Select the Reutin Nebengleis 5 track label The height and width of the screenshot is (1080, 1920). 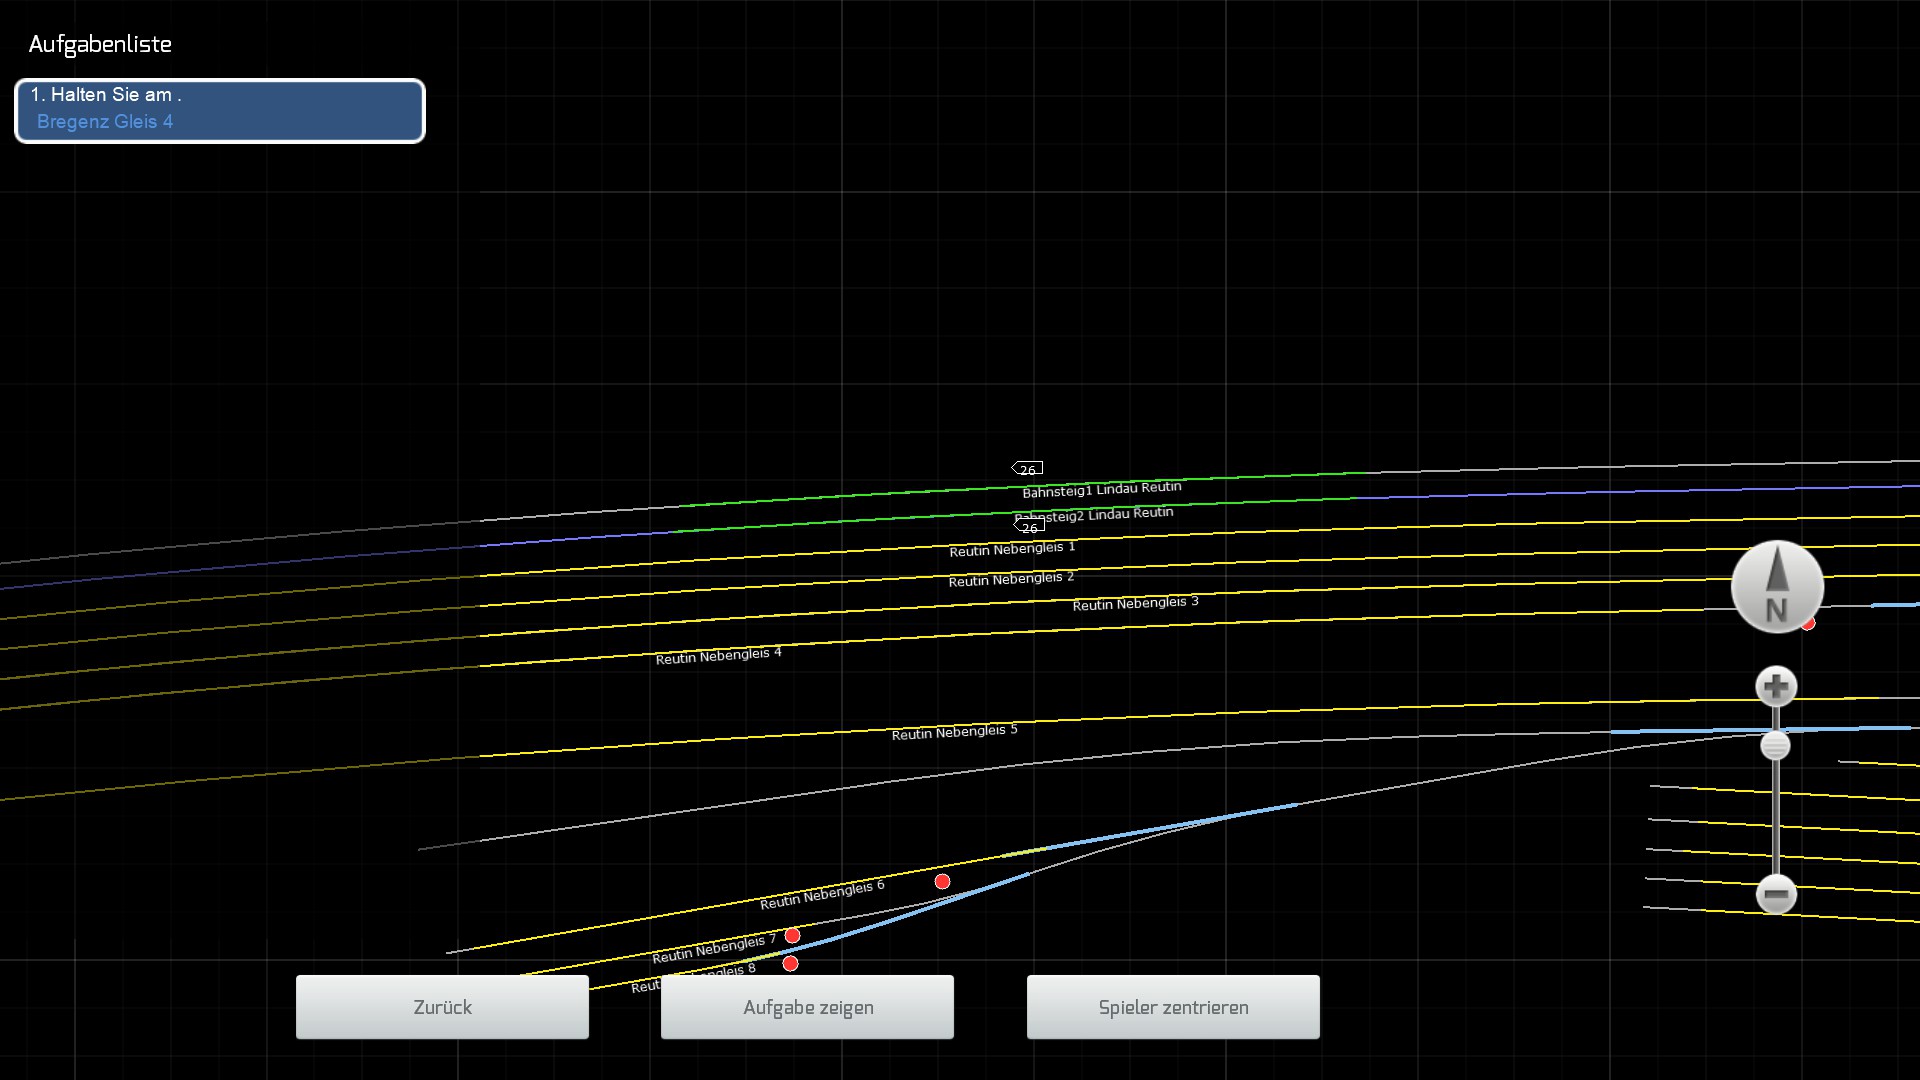[954, 732]
